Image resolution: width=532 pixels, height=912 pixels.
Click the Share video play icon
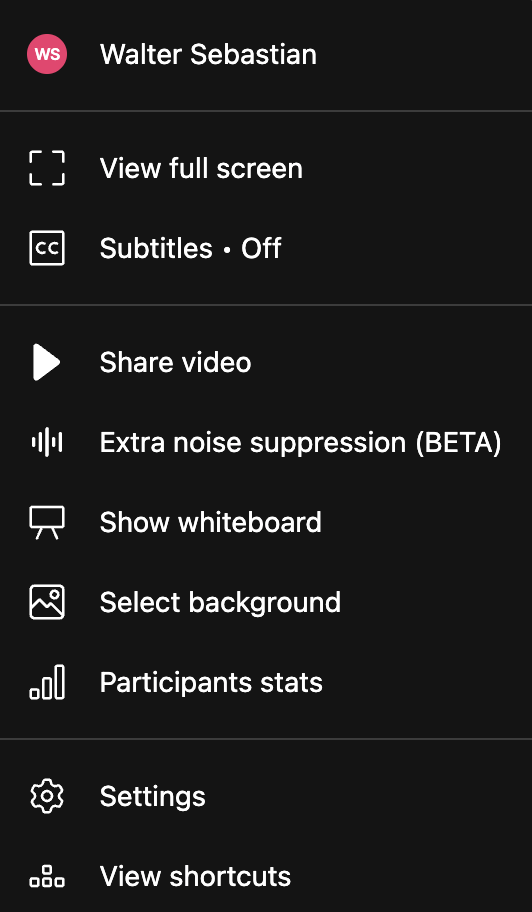click(47, 362)
